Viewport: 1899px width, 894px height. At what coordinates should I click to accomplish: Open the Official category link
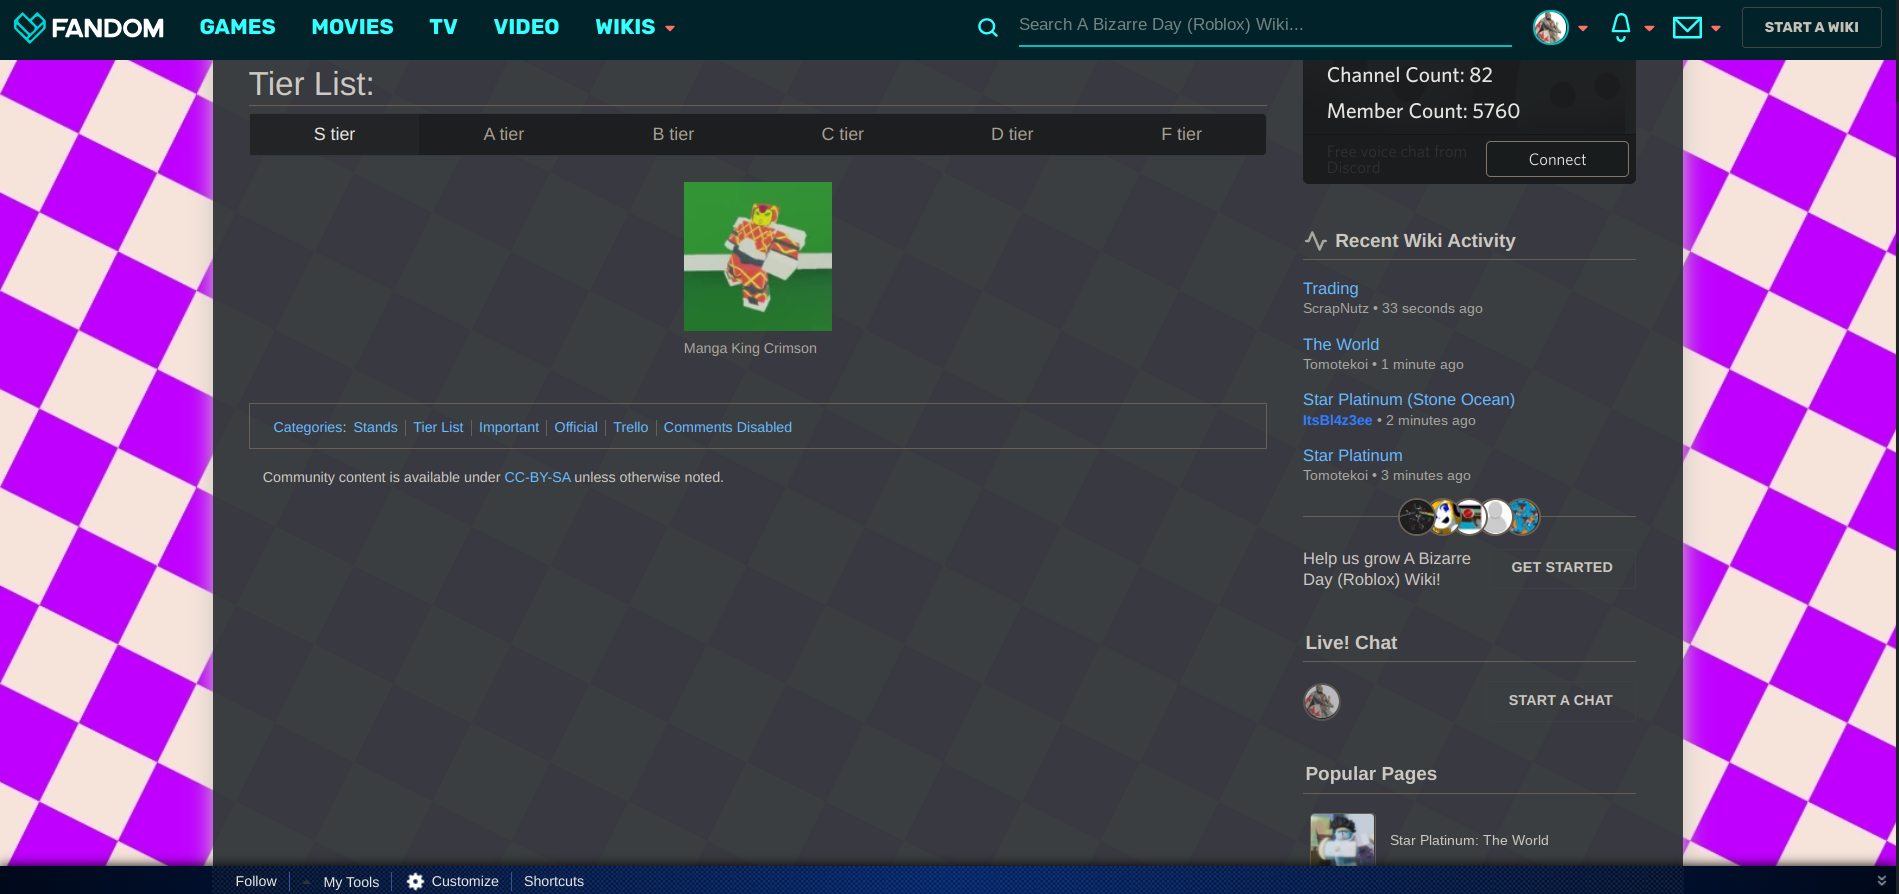[x=576, y=427]
